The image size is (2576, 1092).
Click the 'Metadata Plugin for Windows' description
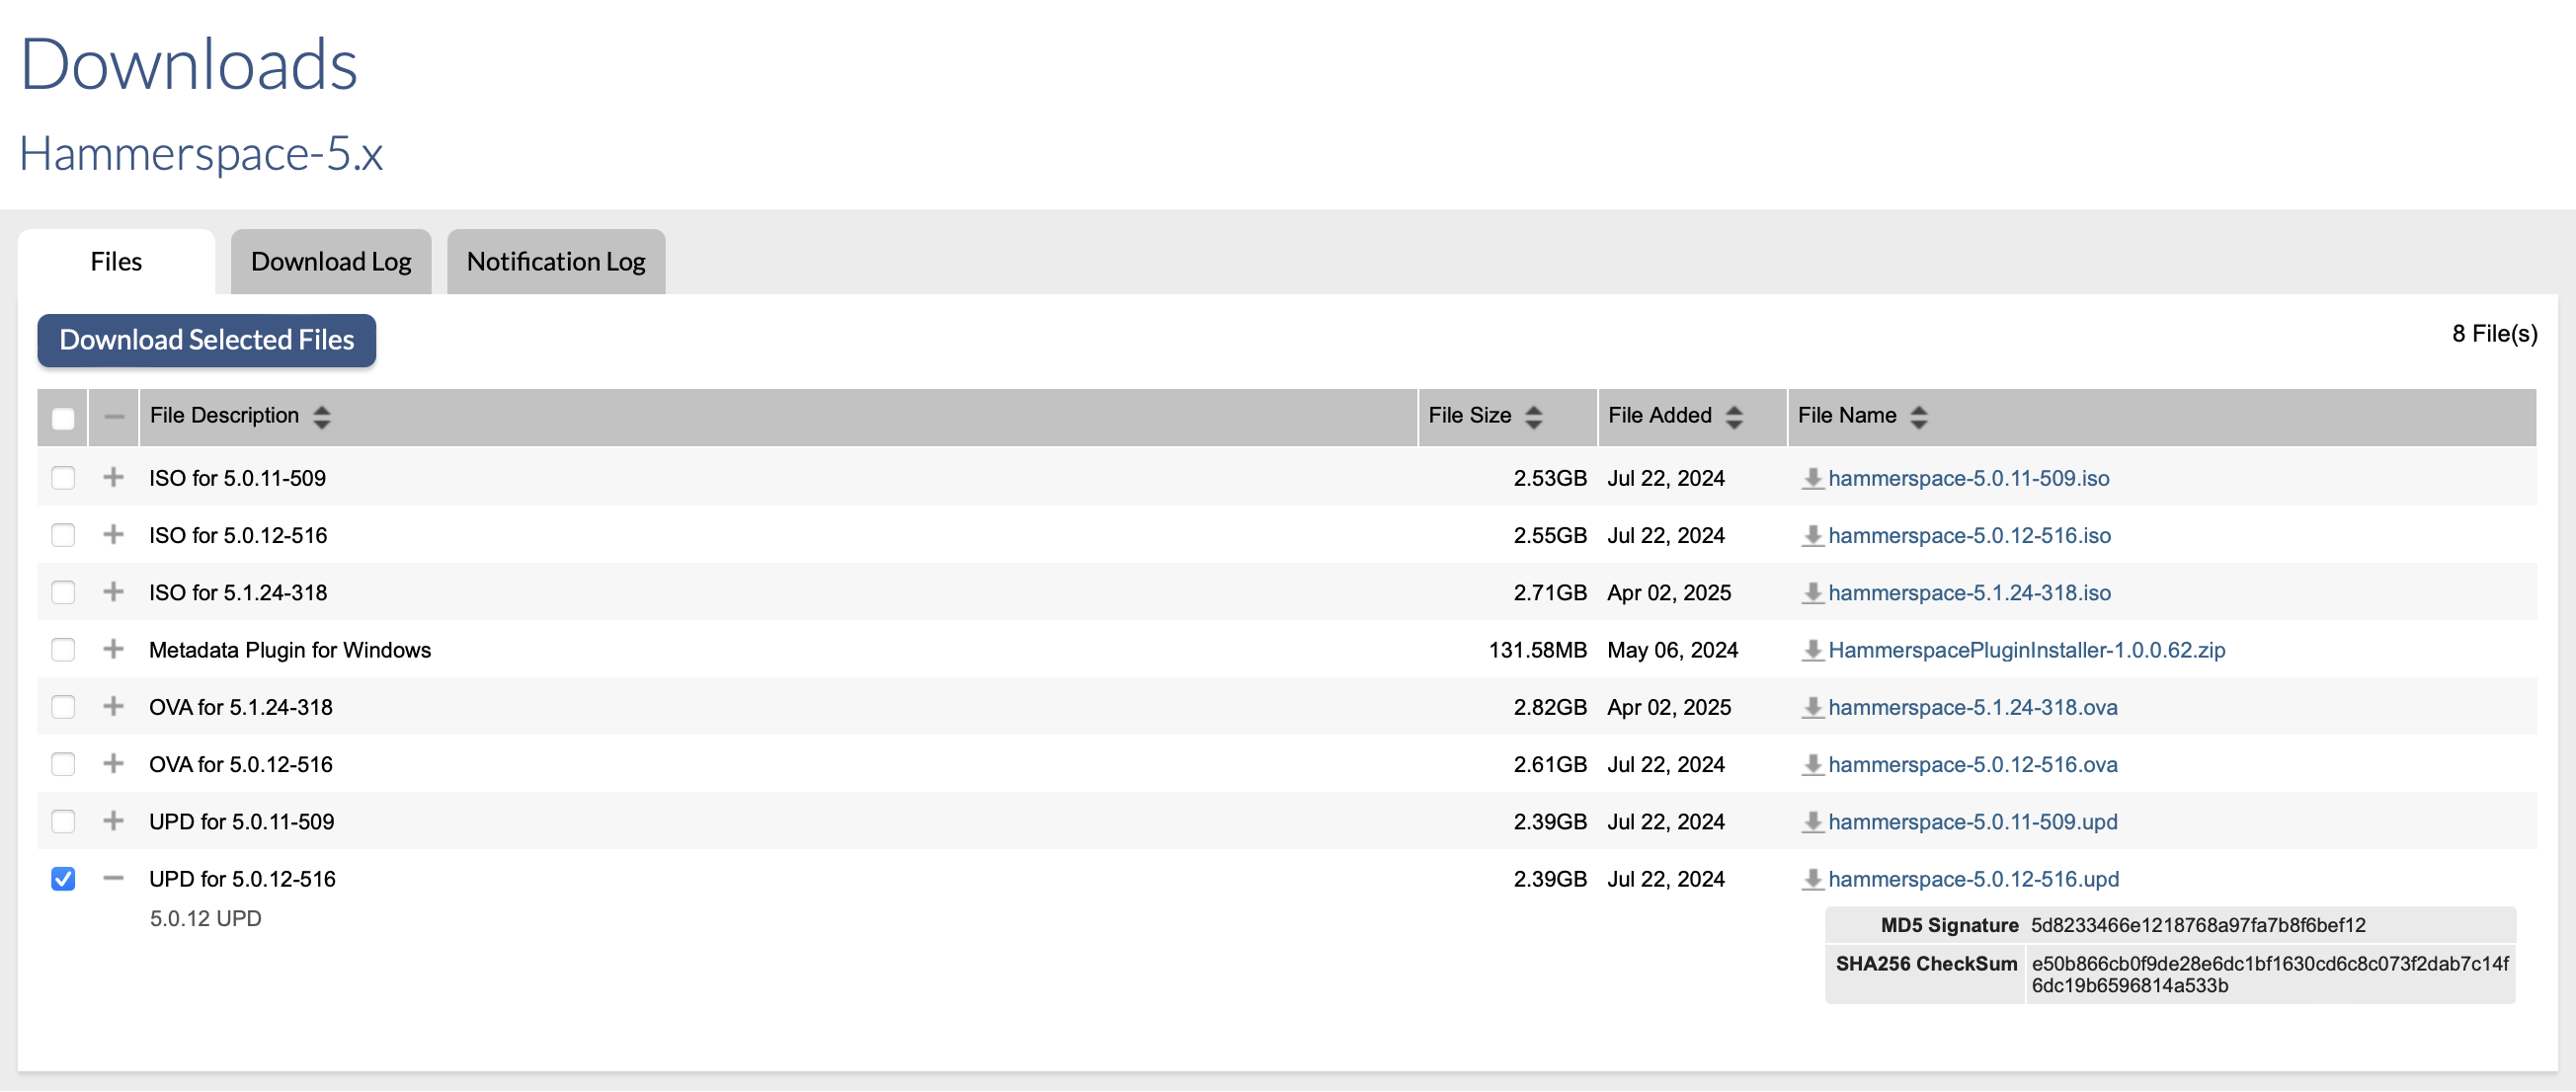pos(290,650)
